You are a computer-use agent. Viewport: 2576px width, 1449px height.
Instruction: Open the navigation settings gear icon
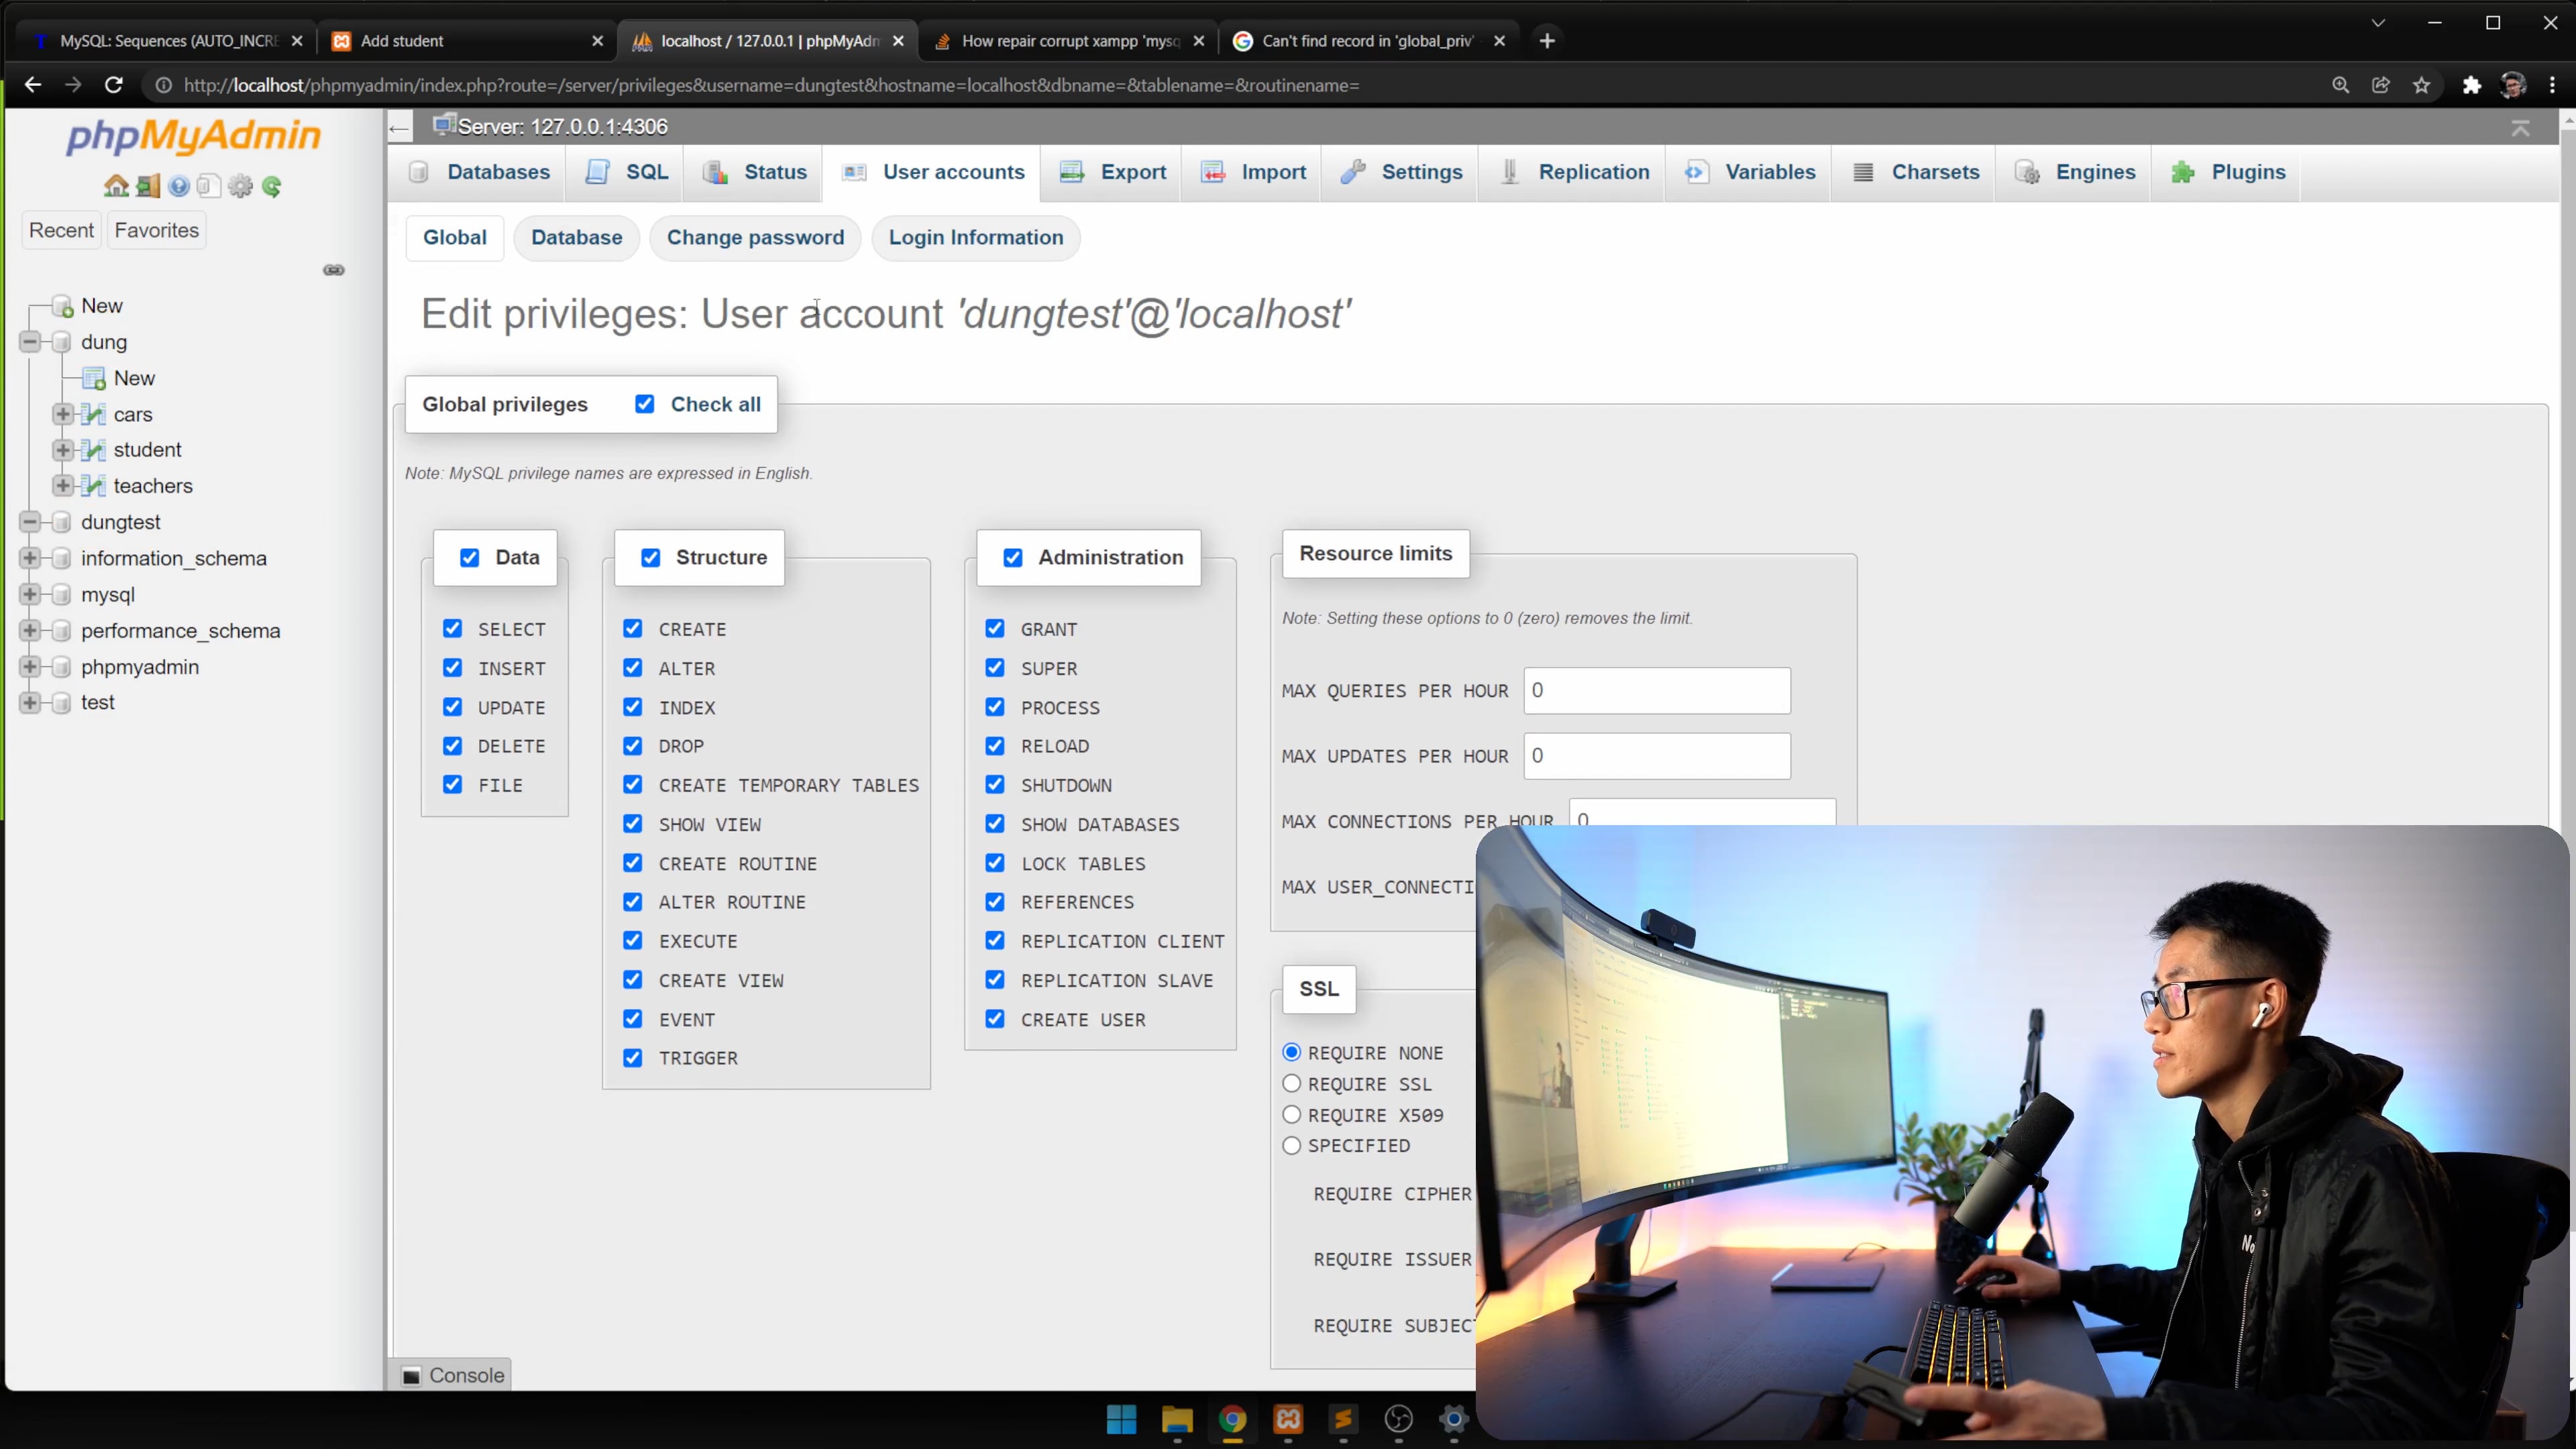tap(240, 186)
